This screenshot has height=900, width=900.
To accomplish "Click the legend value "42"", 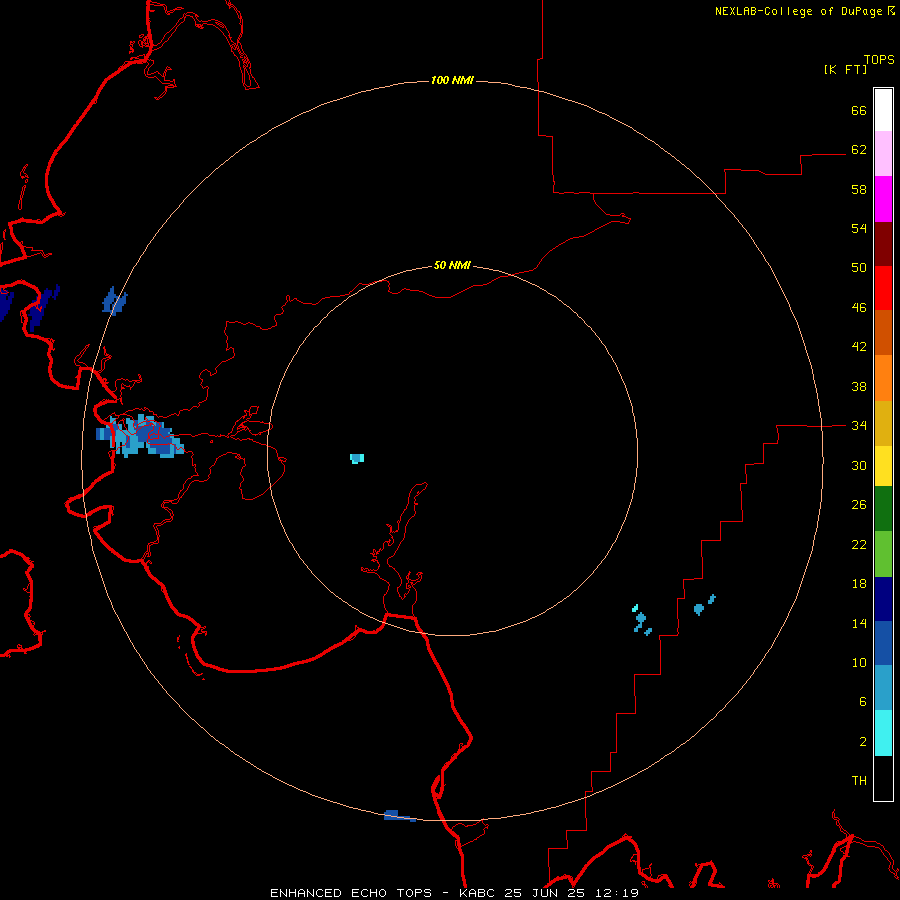I will pos(859,347).
